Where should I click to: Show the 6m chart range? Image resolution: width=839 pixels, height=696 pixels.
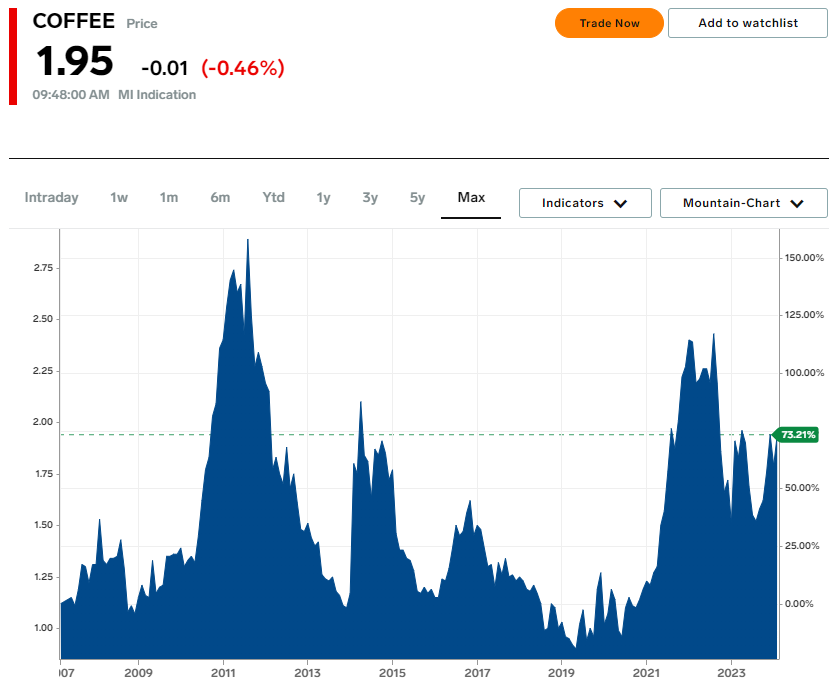coord(220,198)
